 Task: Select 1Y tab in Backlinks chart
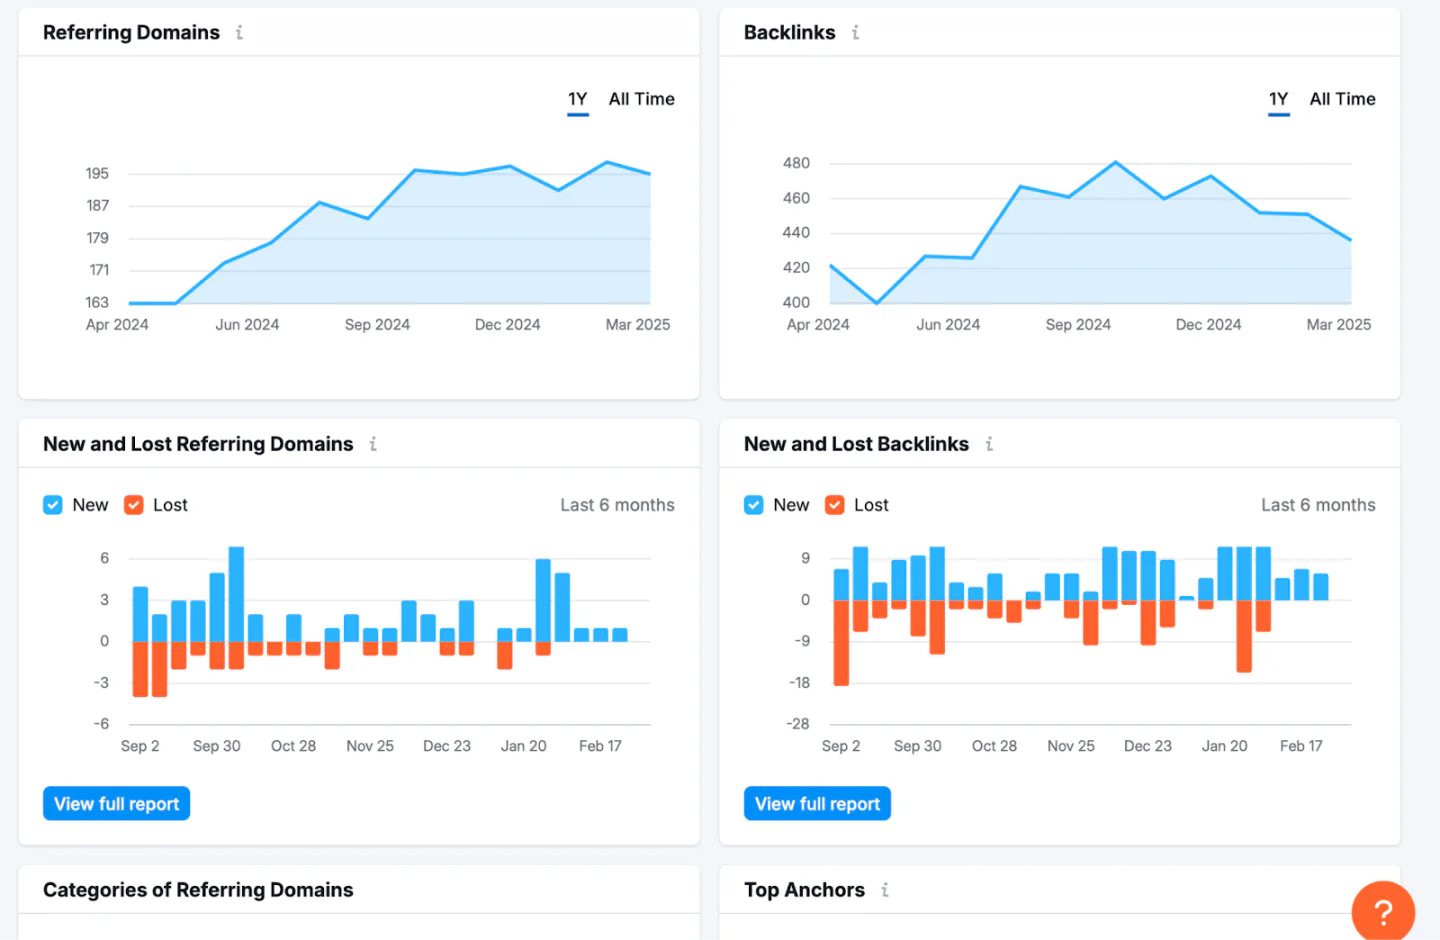[x=1279, y=100]
